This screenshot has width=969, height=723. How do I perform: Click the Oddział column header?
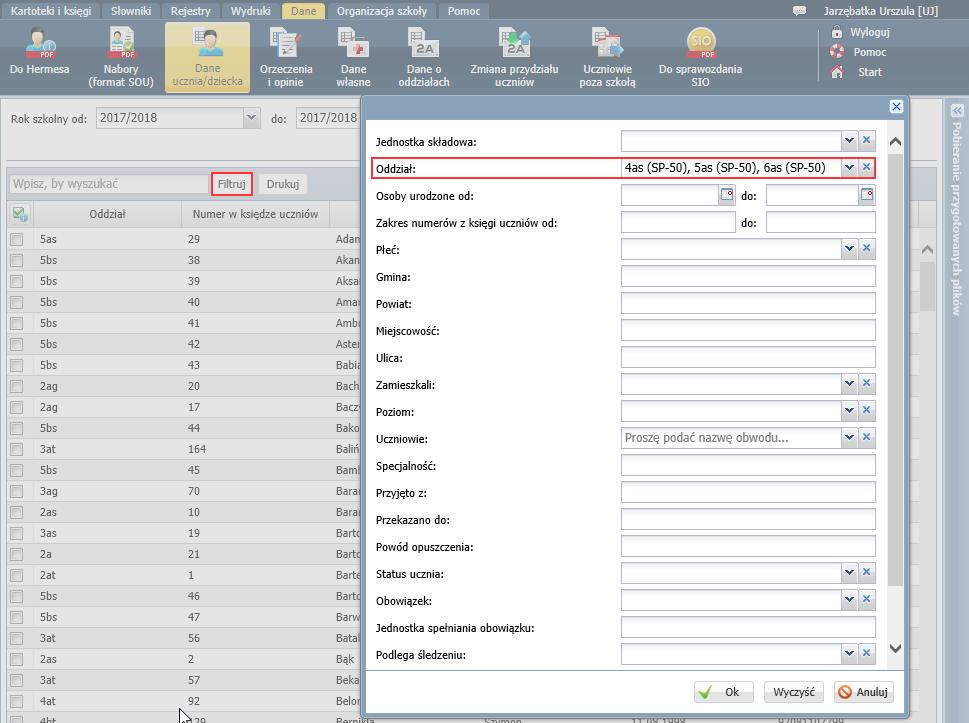(107, 214)
